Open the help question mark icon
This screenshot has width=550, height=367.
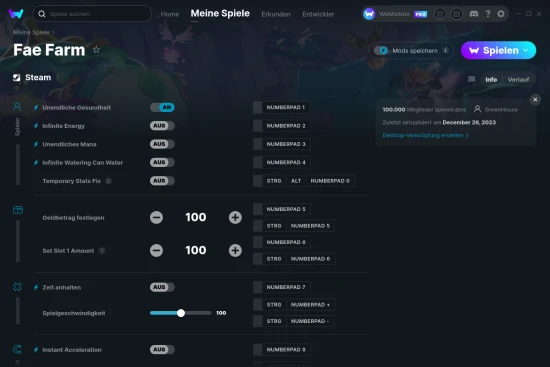coord(488,14)
